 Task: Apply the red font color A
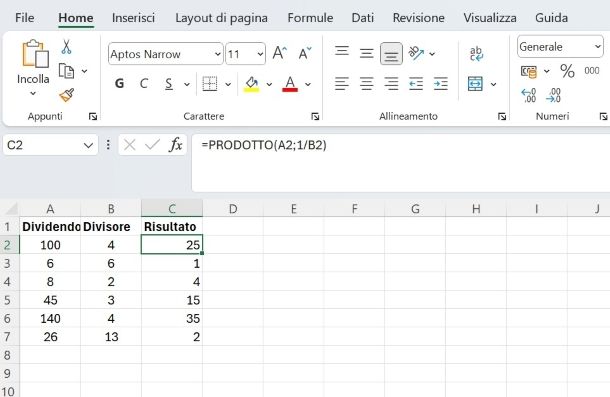[x=290, y=84]
